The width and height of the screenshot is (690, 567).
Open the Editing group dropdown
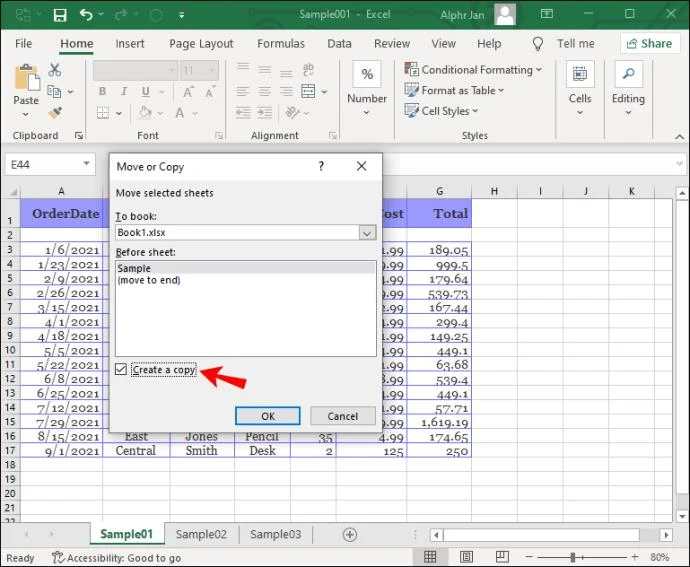click(628, 90)
